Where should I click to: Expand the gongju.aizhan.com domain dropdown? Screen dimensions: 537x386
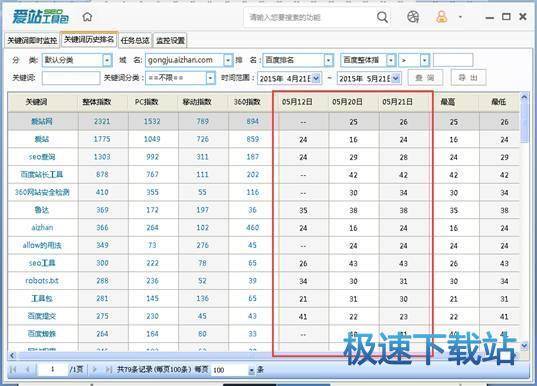228,60
